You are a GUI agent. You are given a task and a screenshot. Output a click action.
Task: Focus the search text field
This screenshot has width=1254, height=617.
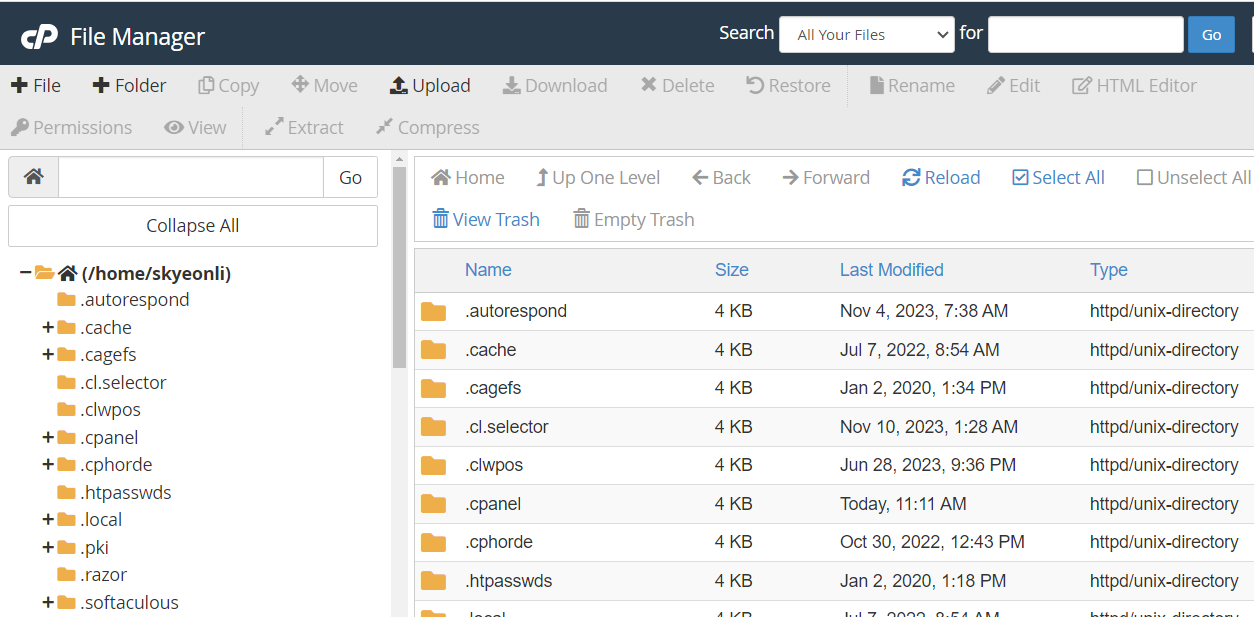(1085, 35)
